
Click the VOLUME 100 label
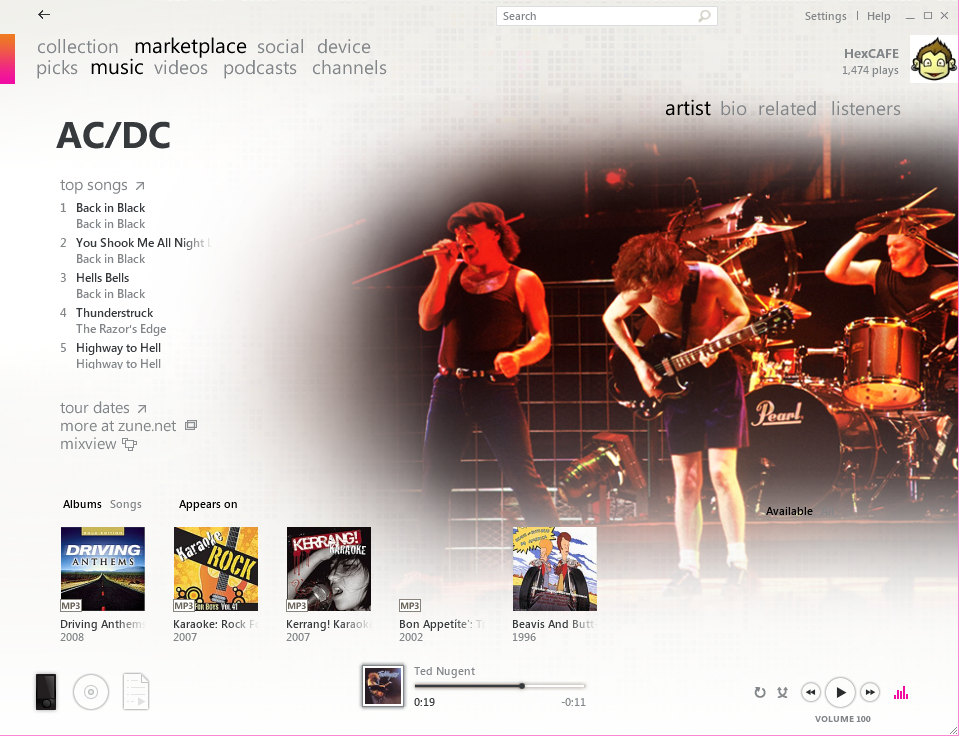(842, 719)
